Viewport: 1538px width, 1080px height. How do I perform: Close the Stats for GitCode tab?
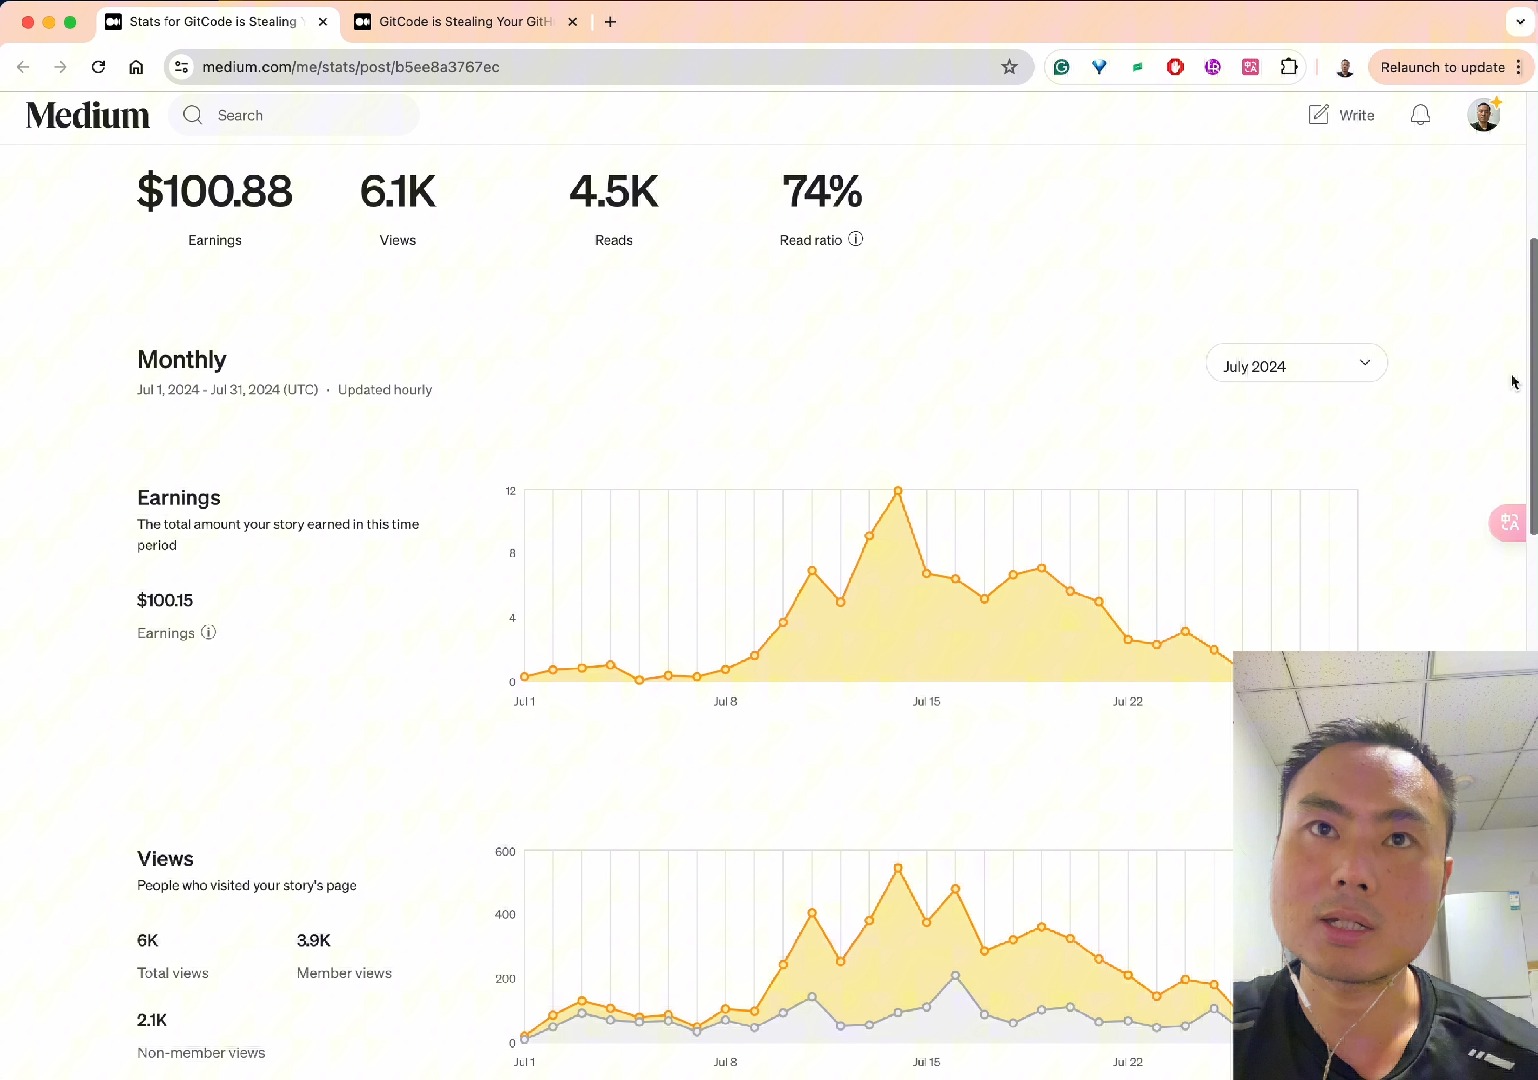pos(323,22)
